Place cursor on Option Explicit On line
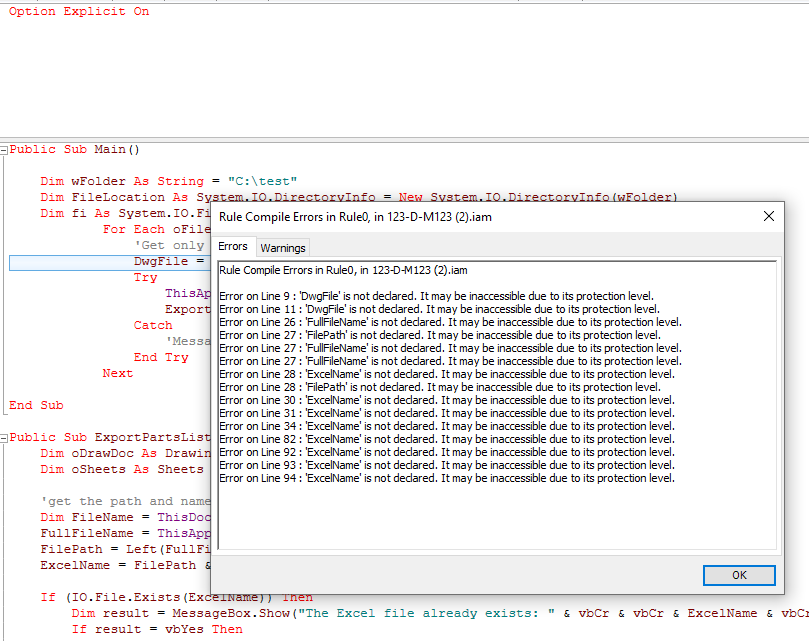Image resolution: width=809 pixels, height=641 pixels. pos(79,11)
